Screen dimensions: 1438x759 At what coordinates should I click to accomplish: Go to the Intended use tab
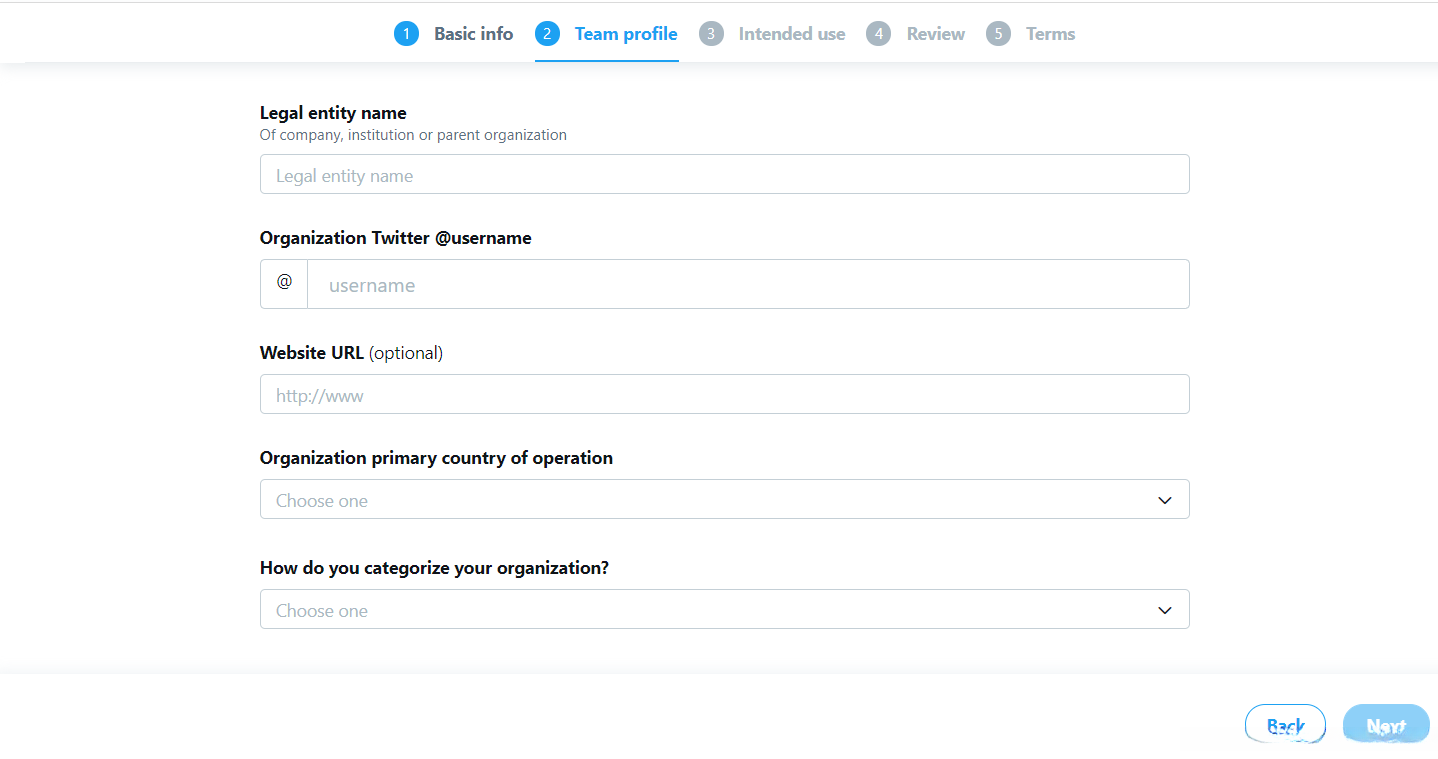pos(791,34)
